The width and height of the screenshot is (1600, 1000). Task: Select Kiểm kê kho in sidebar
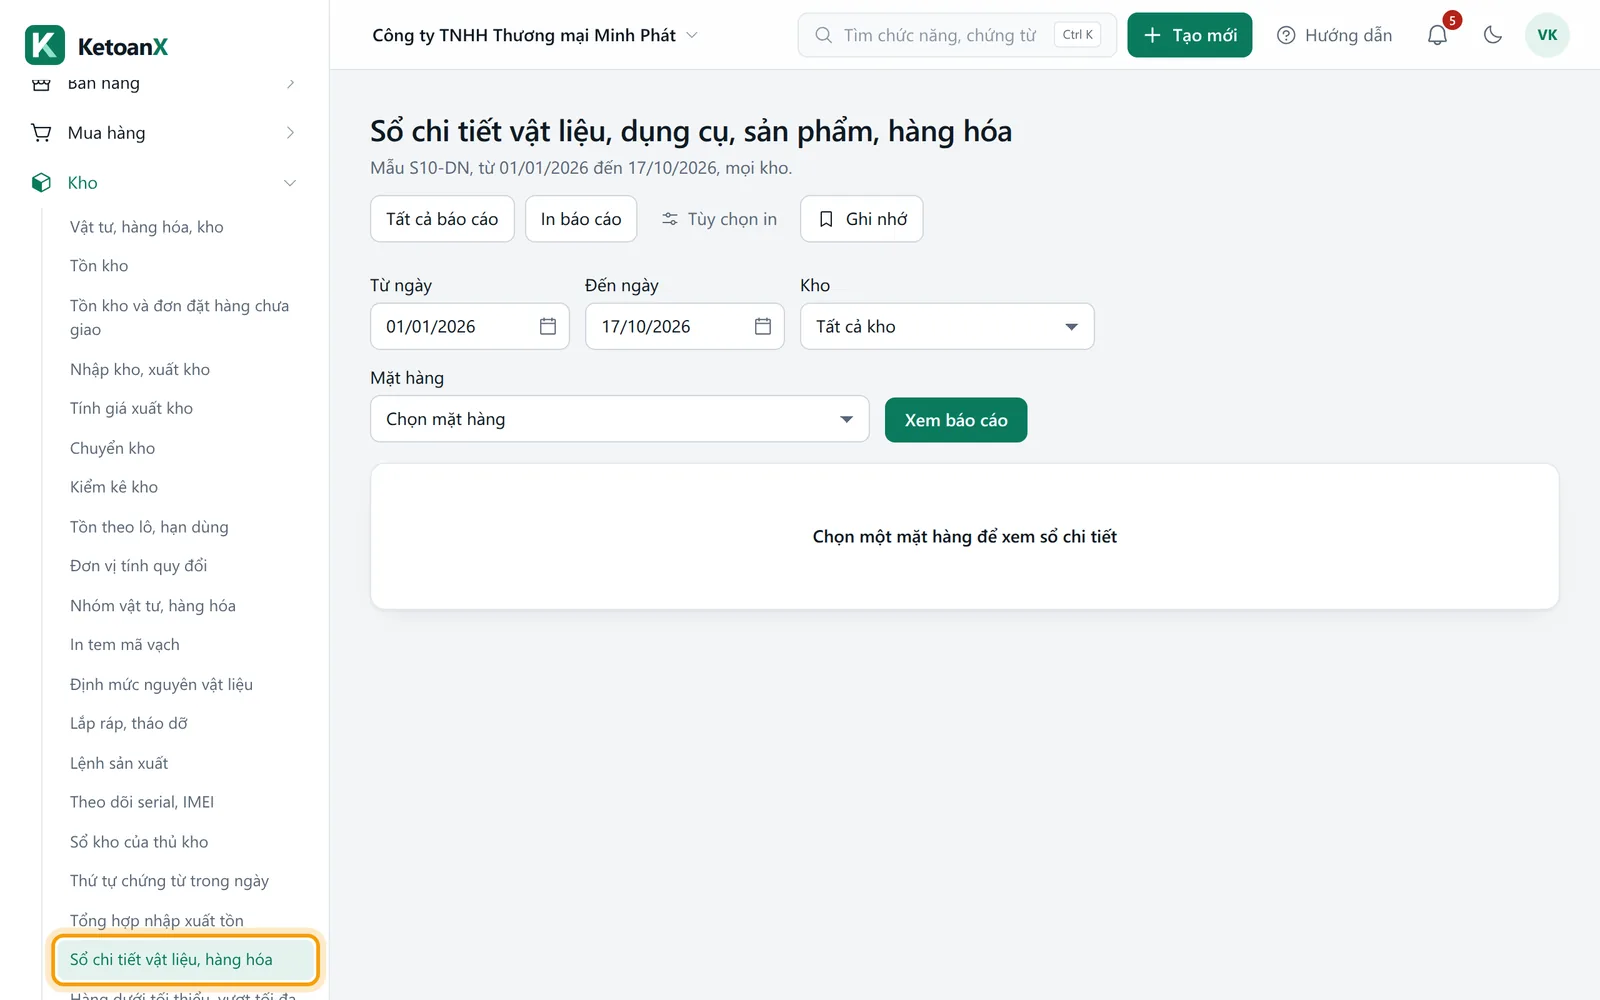point(114,487)
